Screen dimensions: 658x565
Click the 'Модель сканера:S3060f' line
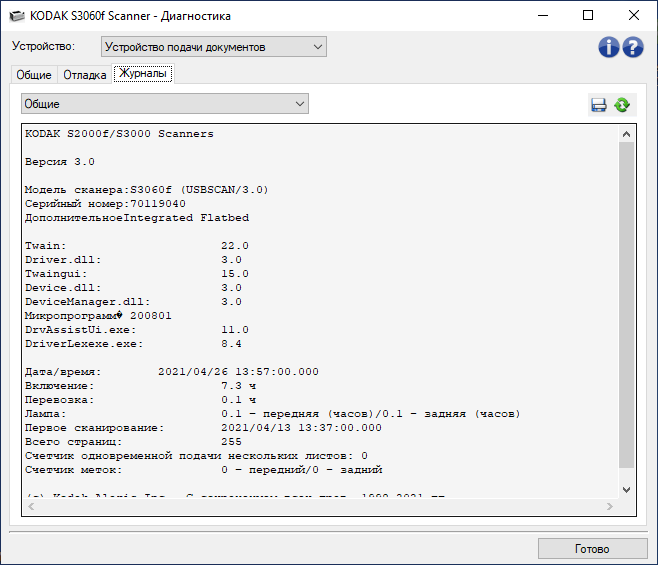(x=146, y=190)
